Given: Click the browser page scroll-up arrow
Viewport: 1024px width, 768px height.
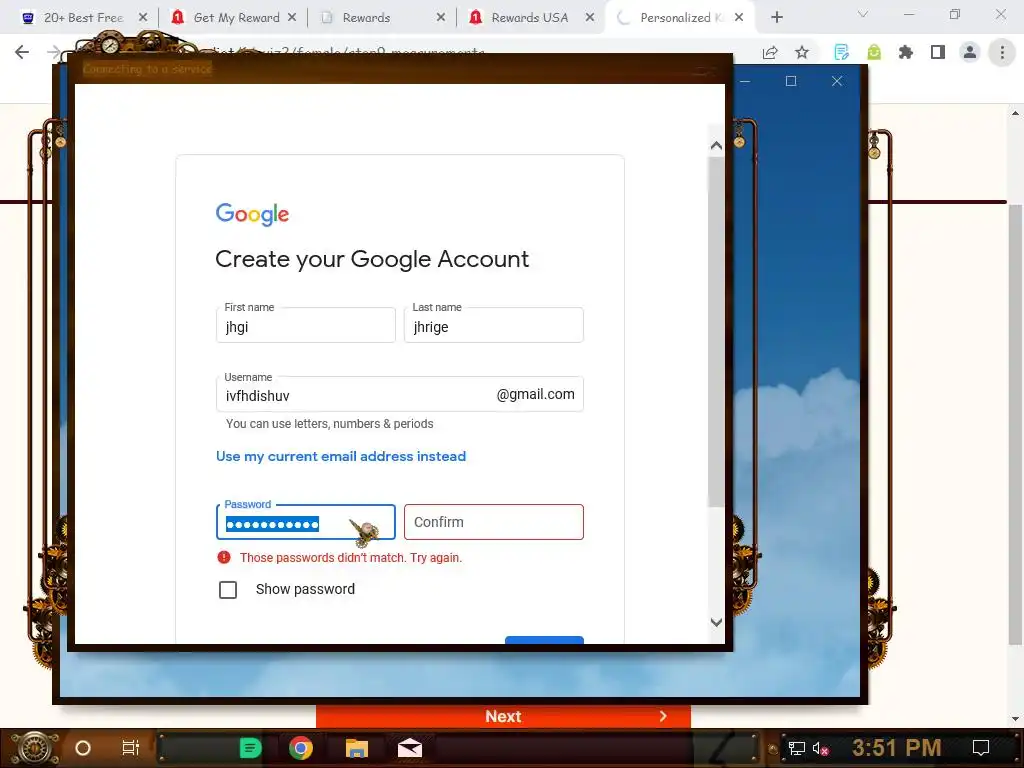Looking at the screenshot, I should [1015, 113].
